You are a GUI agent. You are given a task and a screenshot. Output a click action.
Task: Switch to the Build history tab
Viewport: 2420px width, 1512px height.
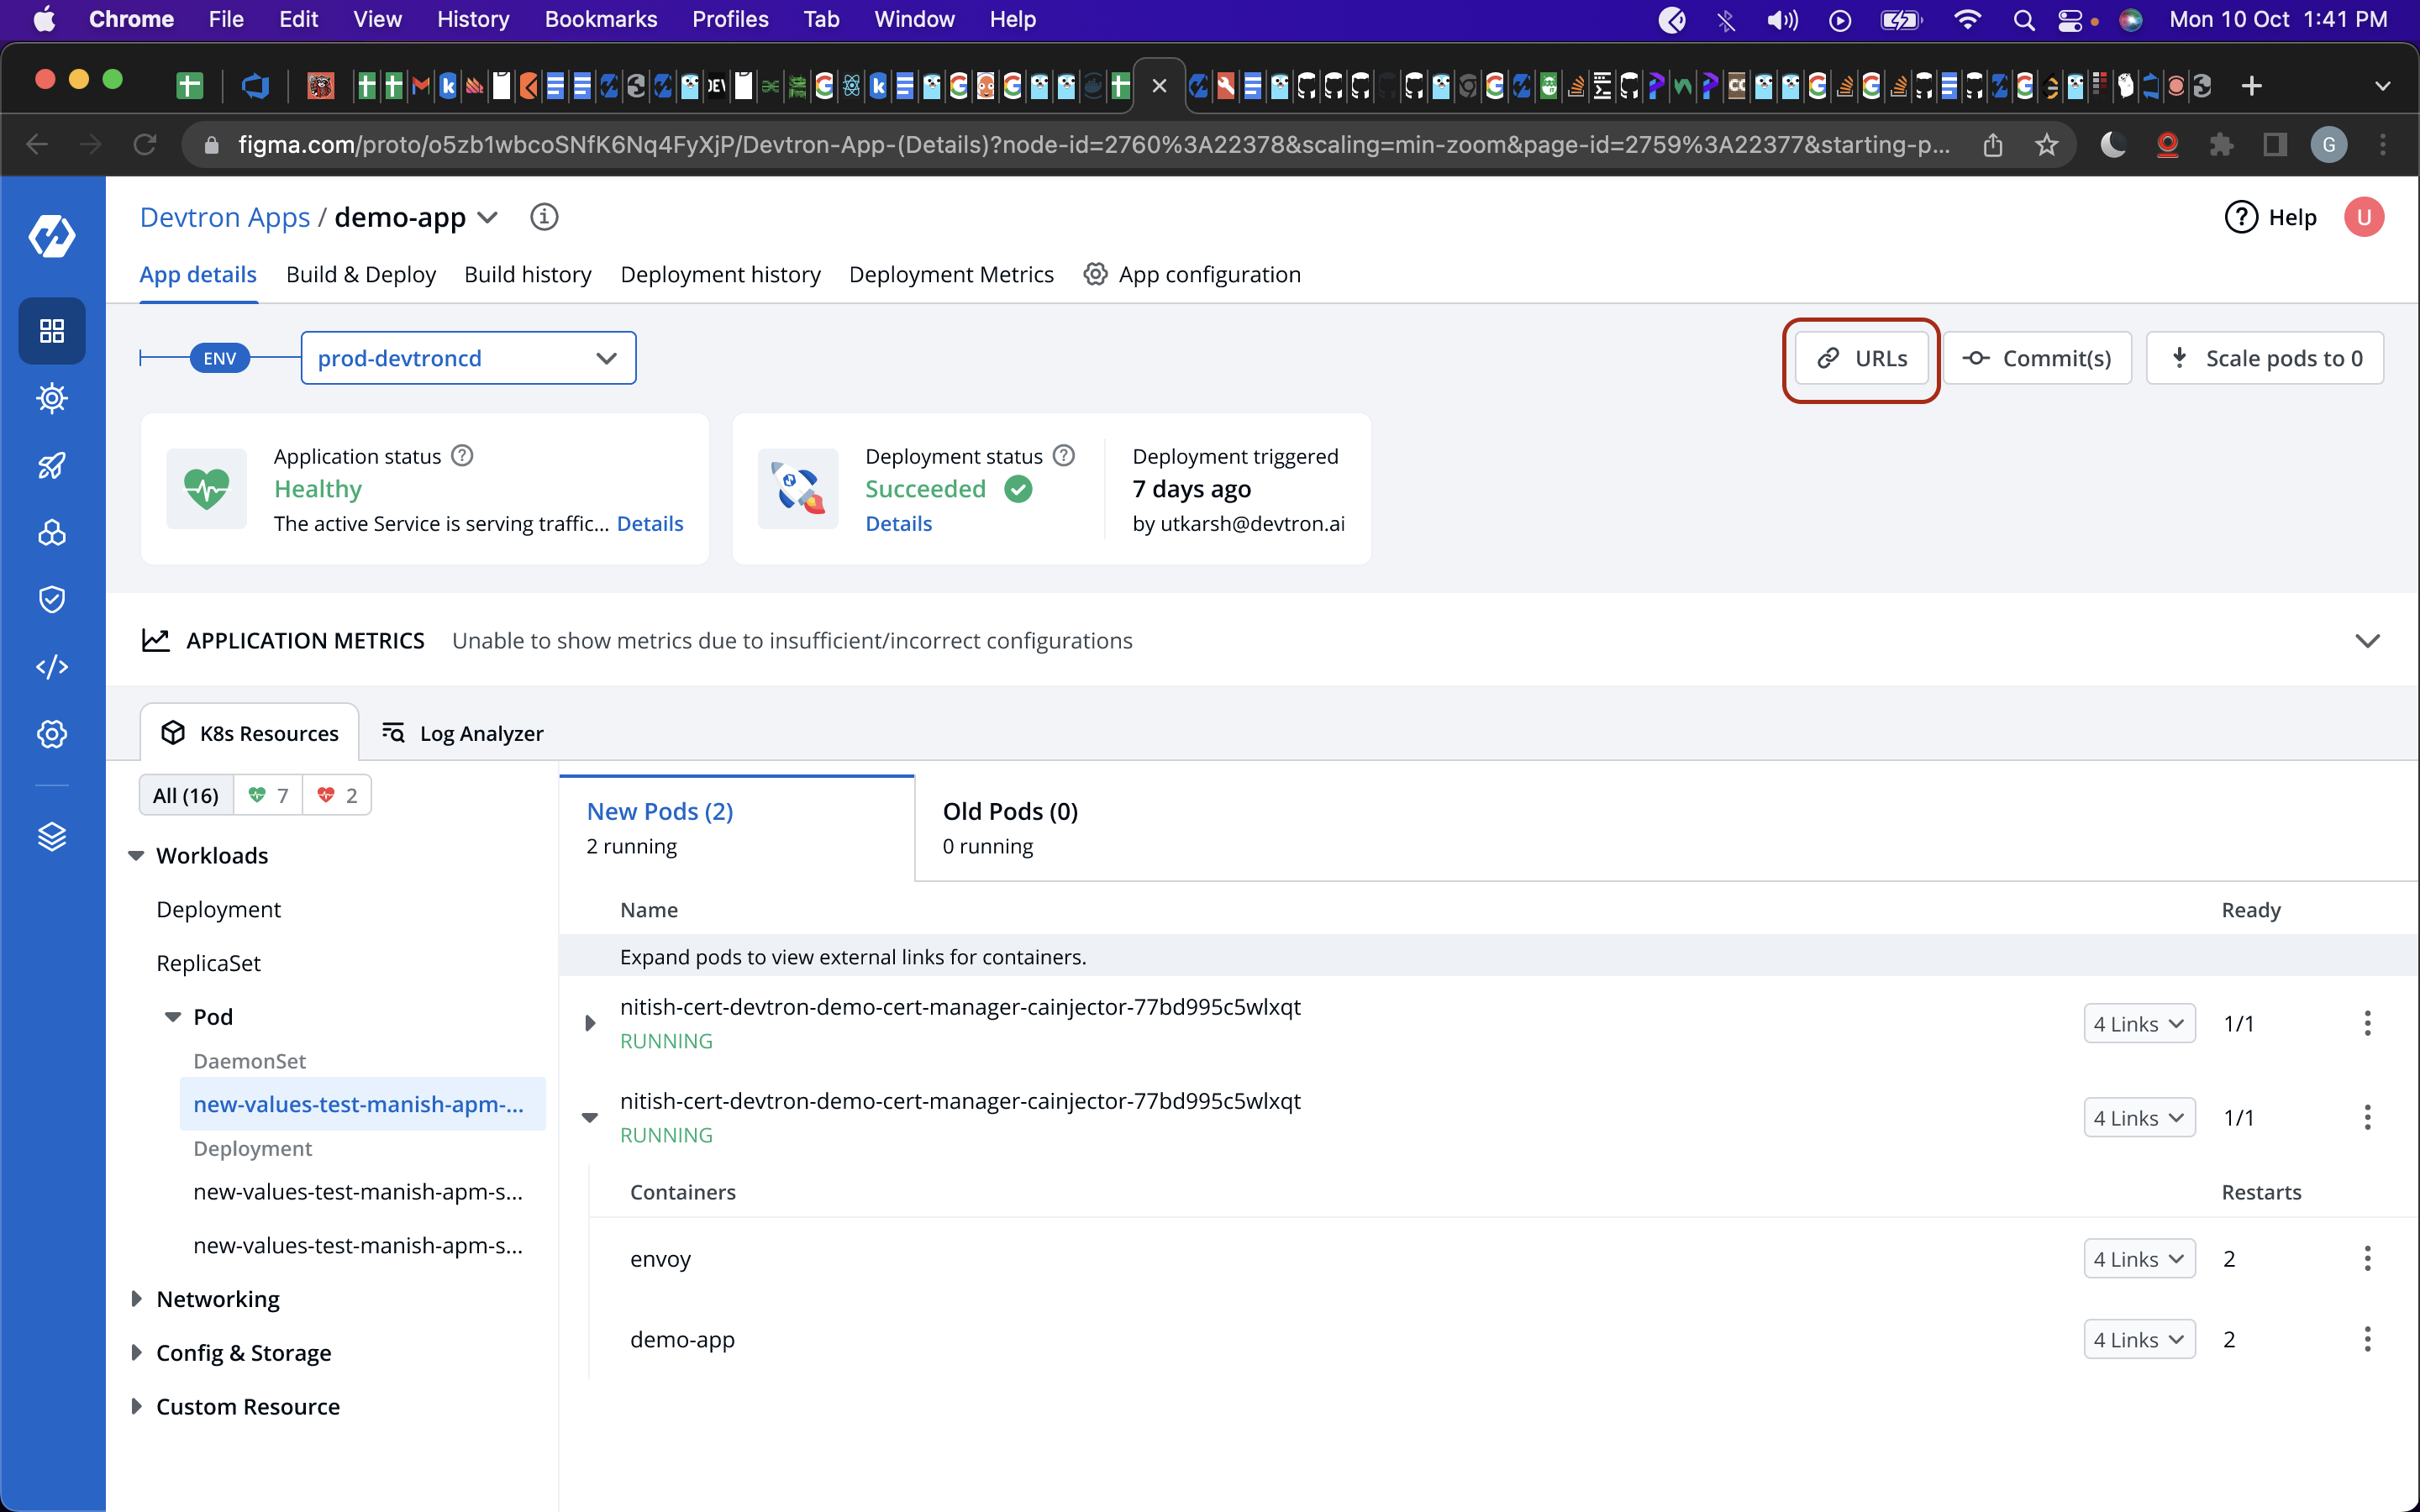pos(527,274)
